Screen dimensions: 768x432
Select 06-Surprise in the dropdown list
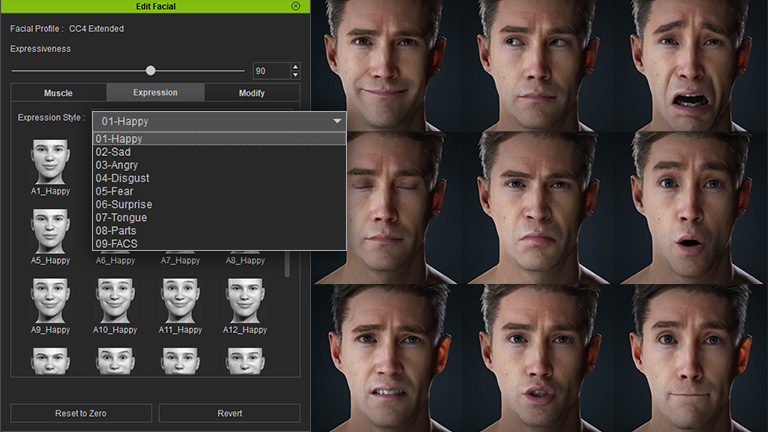click(x=124, y=204)
